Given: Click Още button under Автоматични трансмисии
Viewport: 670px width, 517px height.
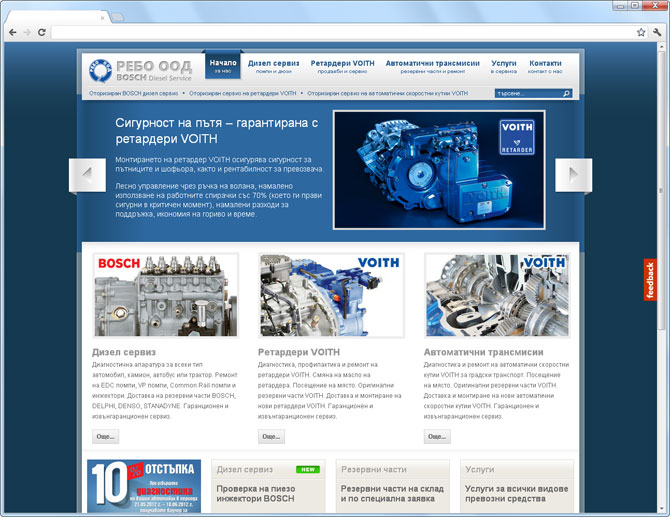Looking at the screenshot, I should point(437,437).
